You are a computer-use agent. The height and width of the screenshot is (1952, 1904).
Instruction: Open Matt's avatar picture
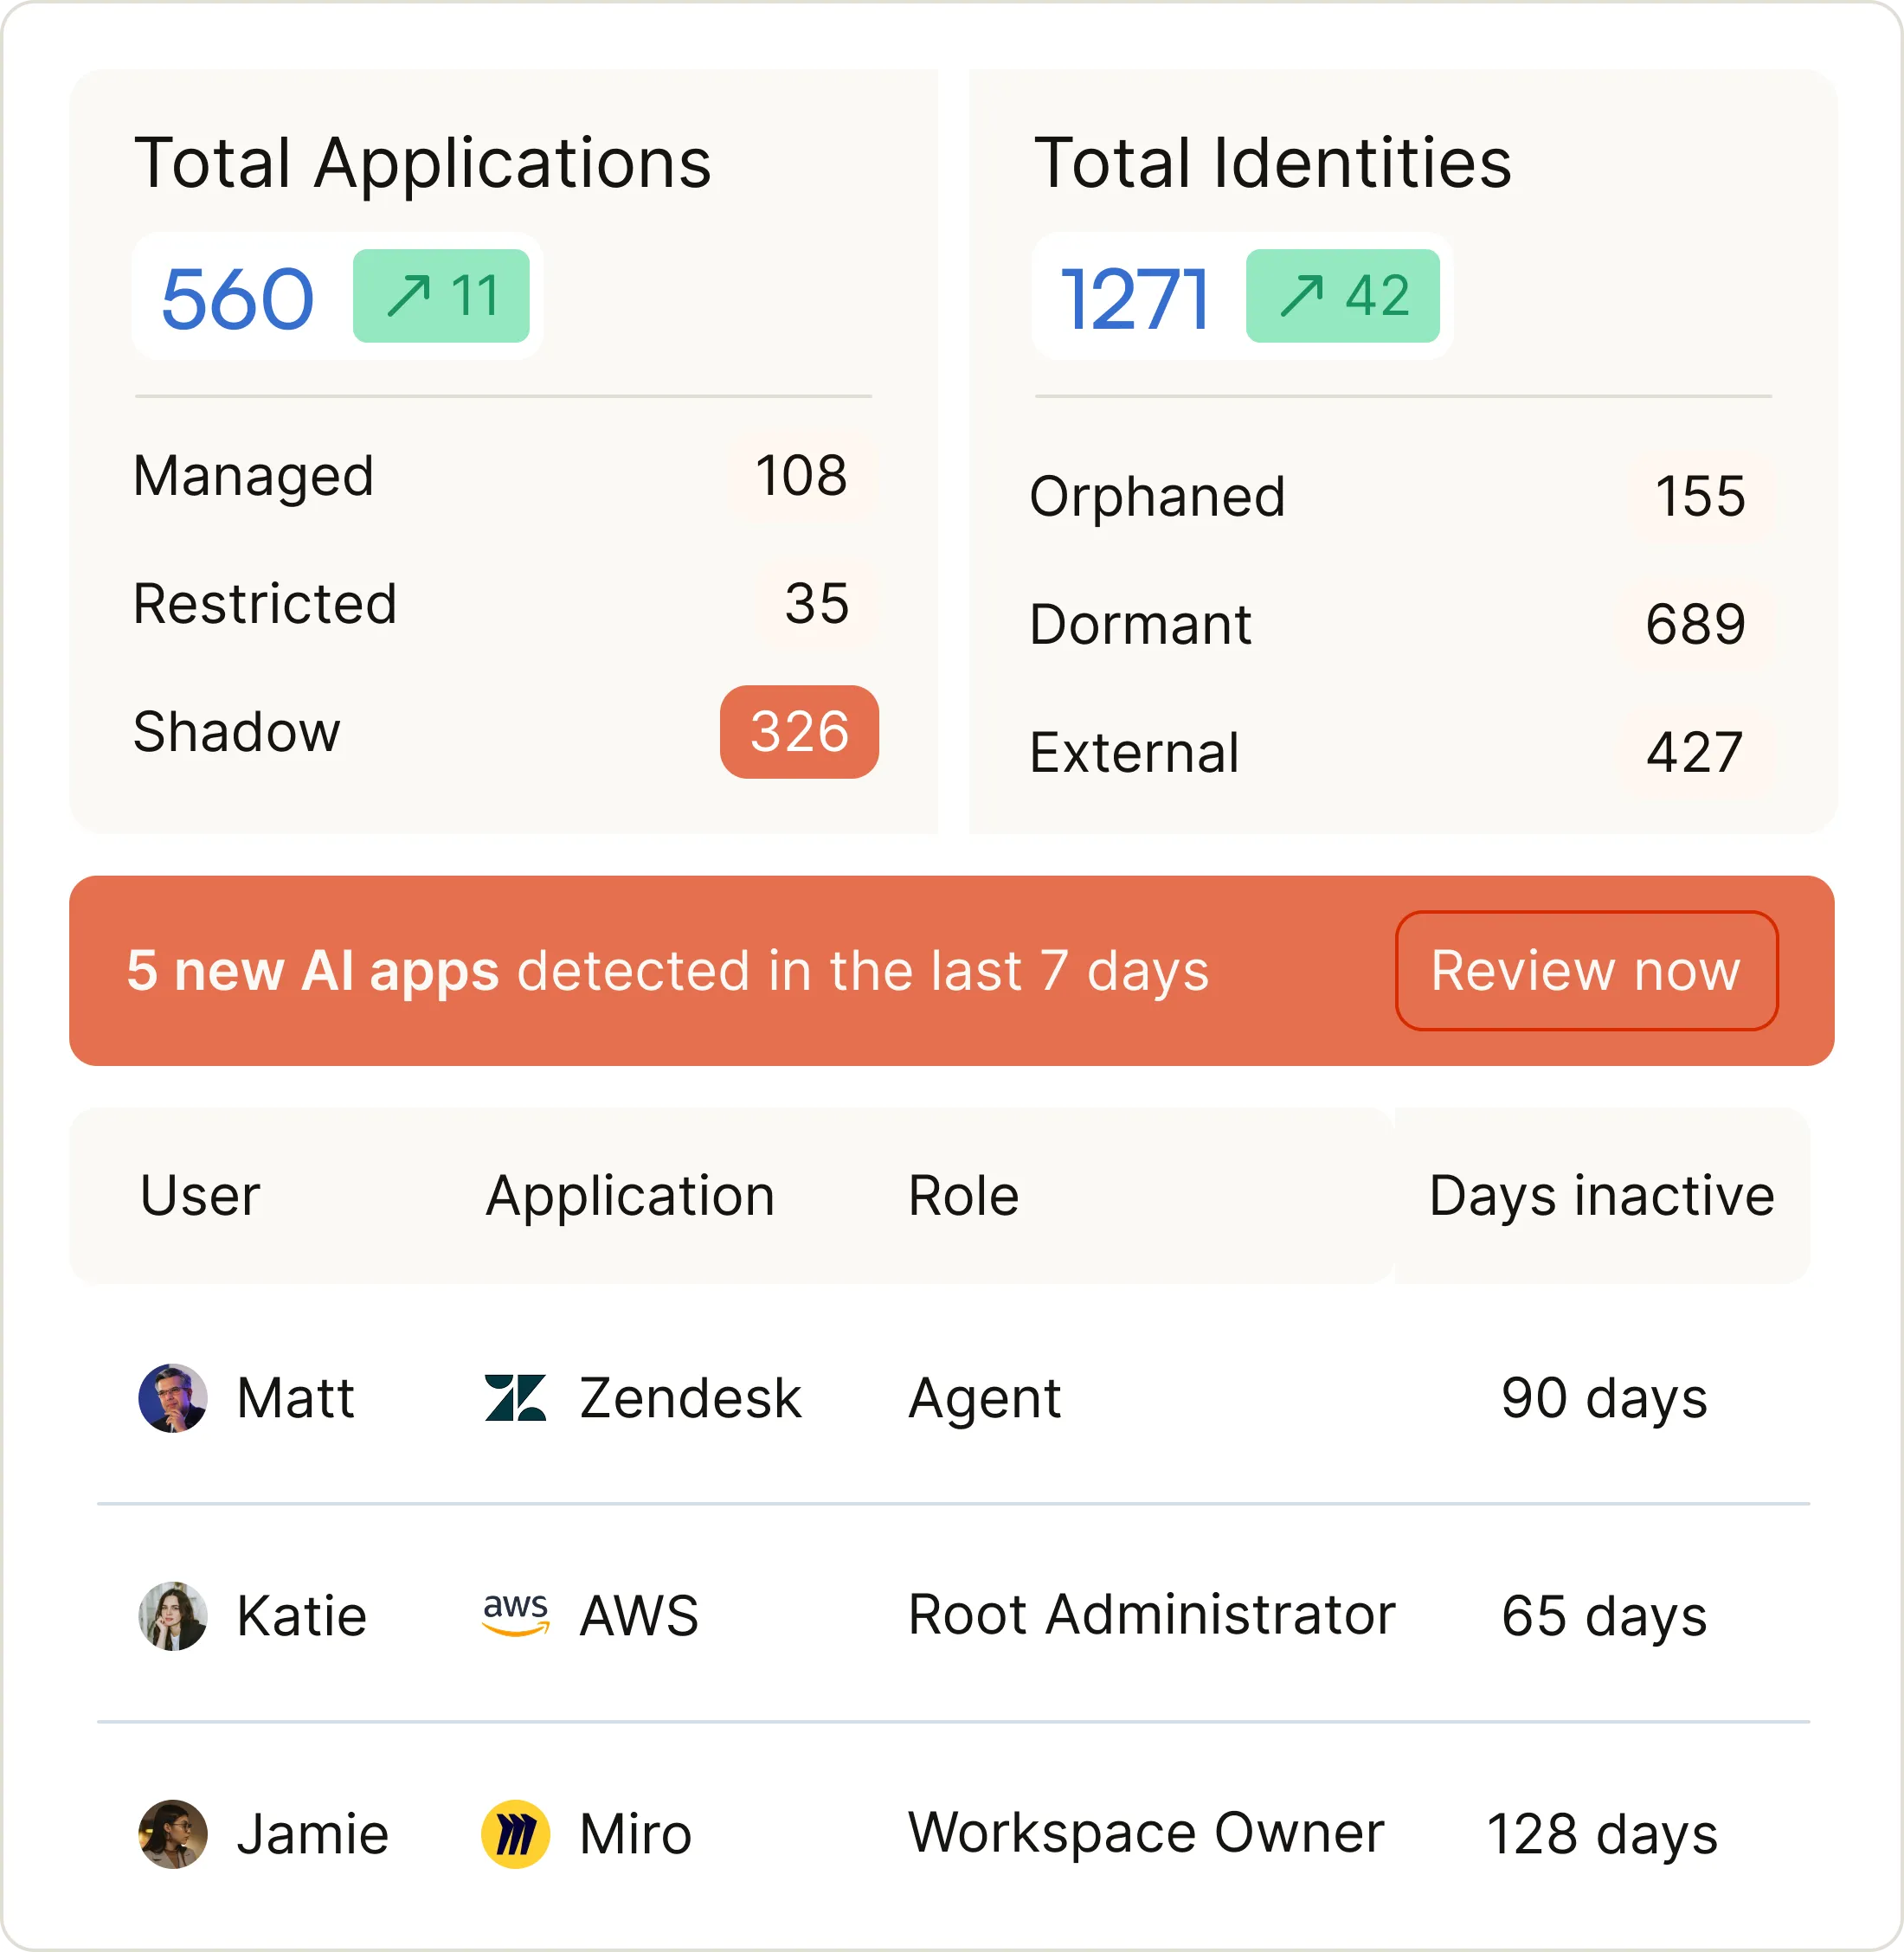click(173, 1397)
